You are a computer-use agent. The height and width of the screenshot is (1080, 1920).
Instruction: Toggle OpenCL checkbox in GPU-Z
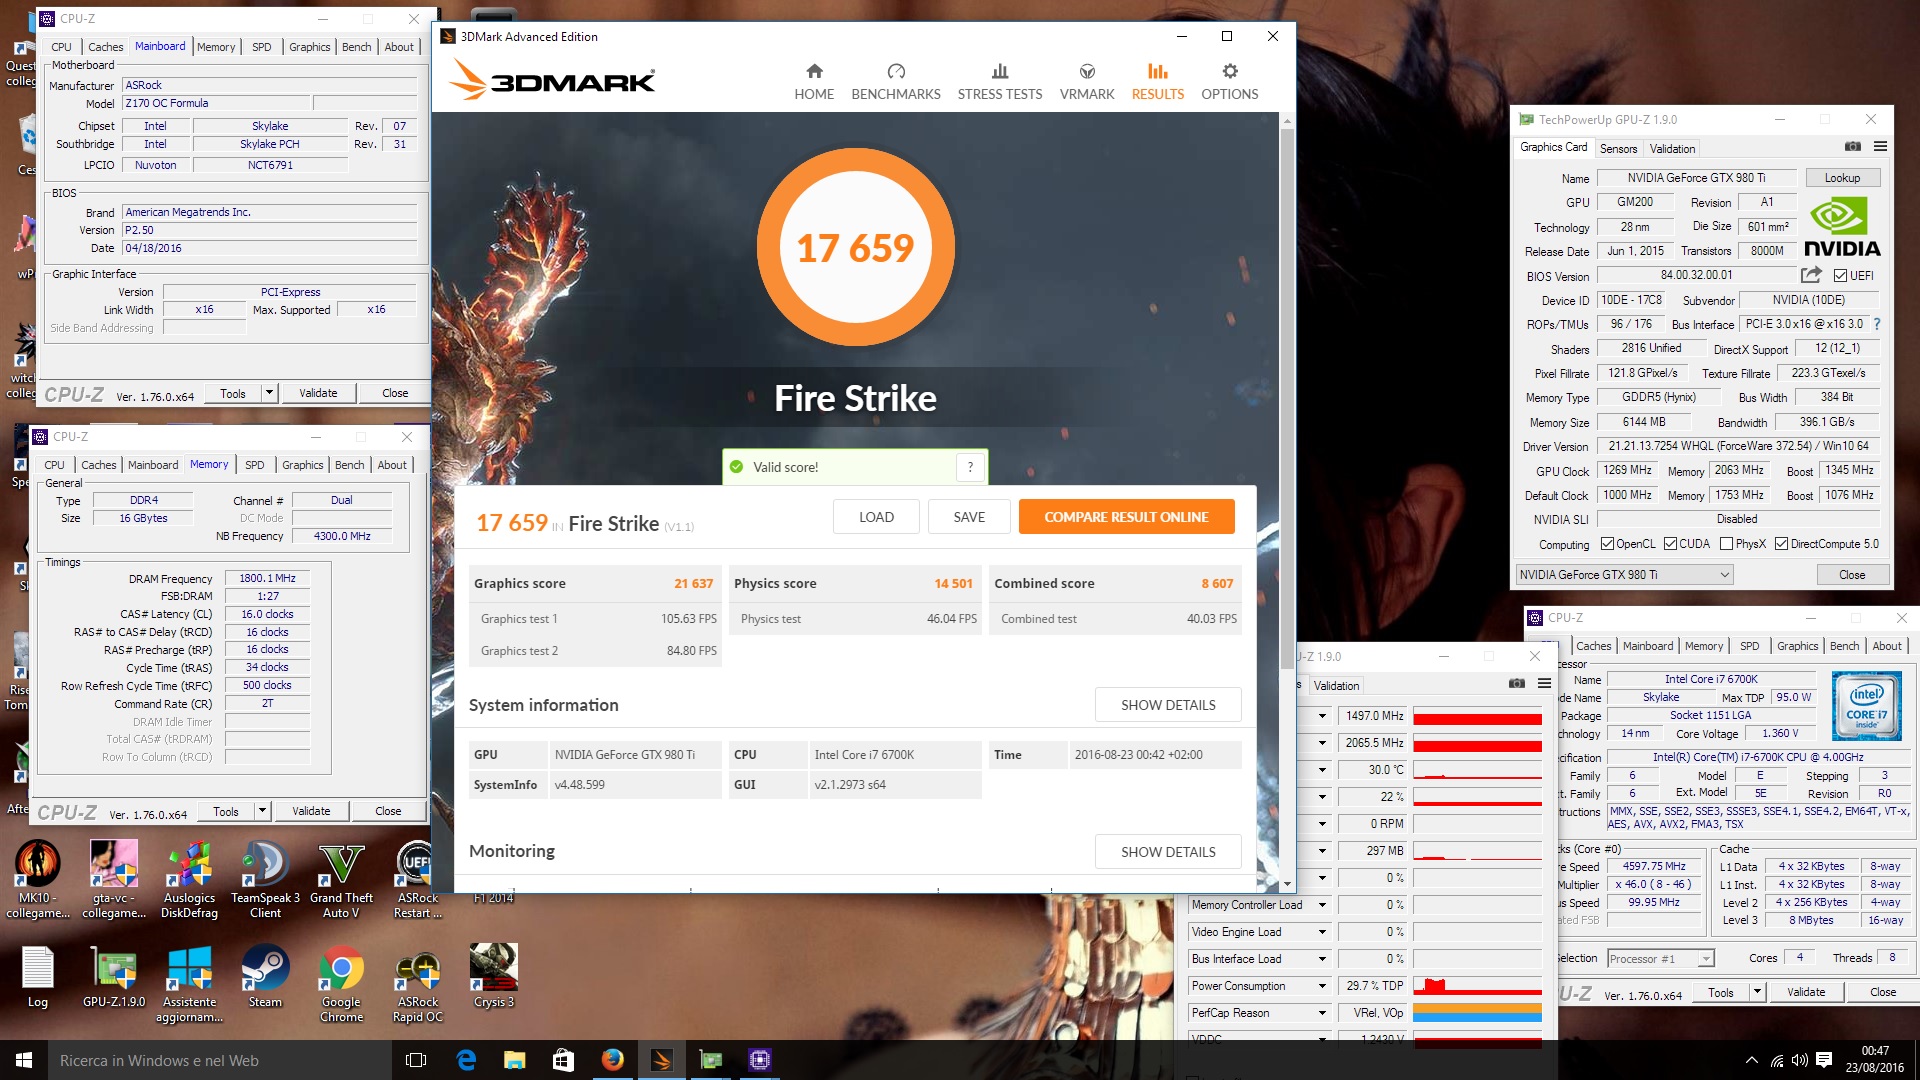point(1607,544)
